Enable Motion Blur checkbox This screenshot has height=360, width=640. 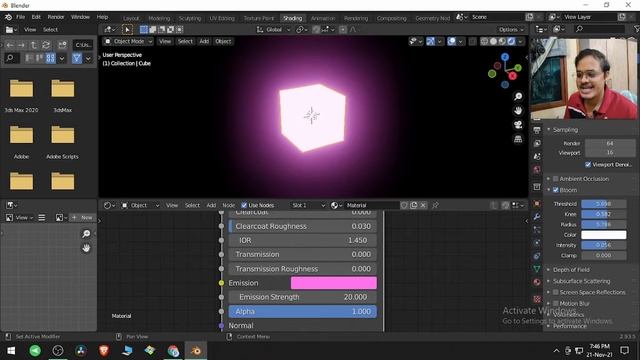(x=556, y=304)
